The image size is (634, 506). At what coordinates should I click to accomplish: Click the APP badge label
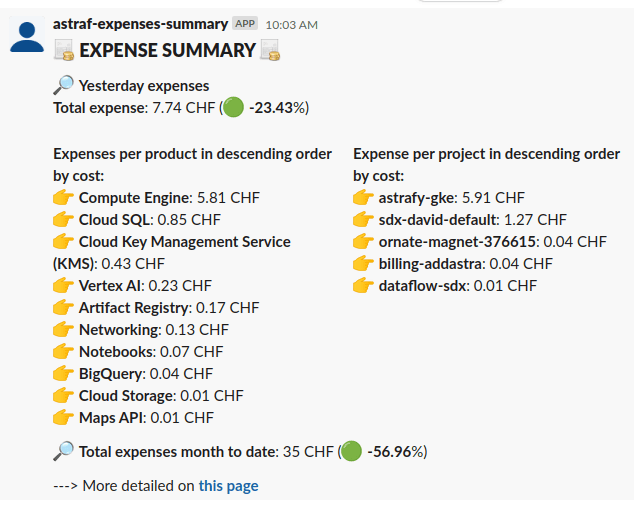245,24
